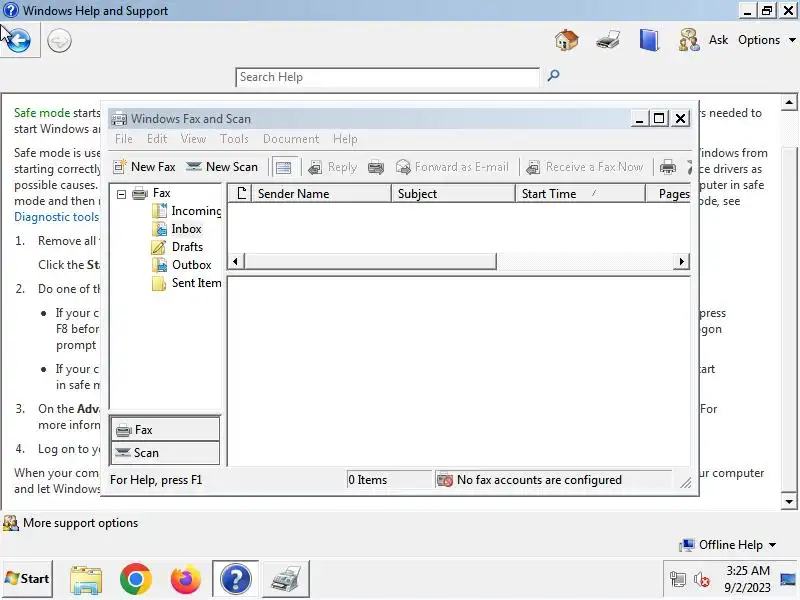Image resolution: width=800 pixels, height=600 pixels.
Task: Open the File menu in Fax and Scan
Action: 123,139
